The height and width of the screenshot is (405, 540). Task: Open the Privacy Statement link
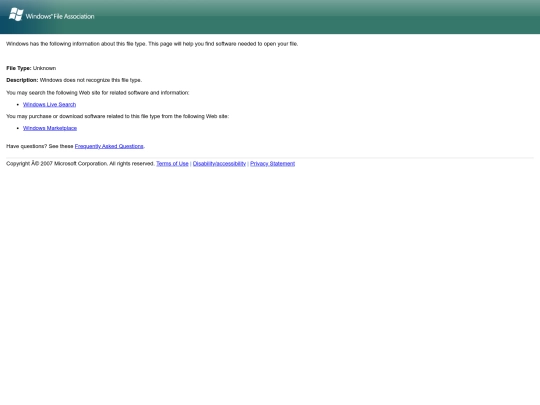(272, 164)
